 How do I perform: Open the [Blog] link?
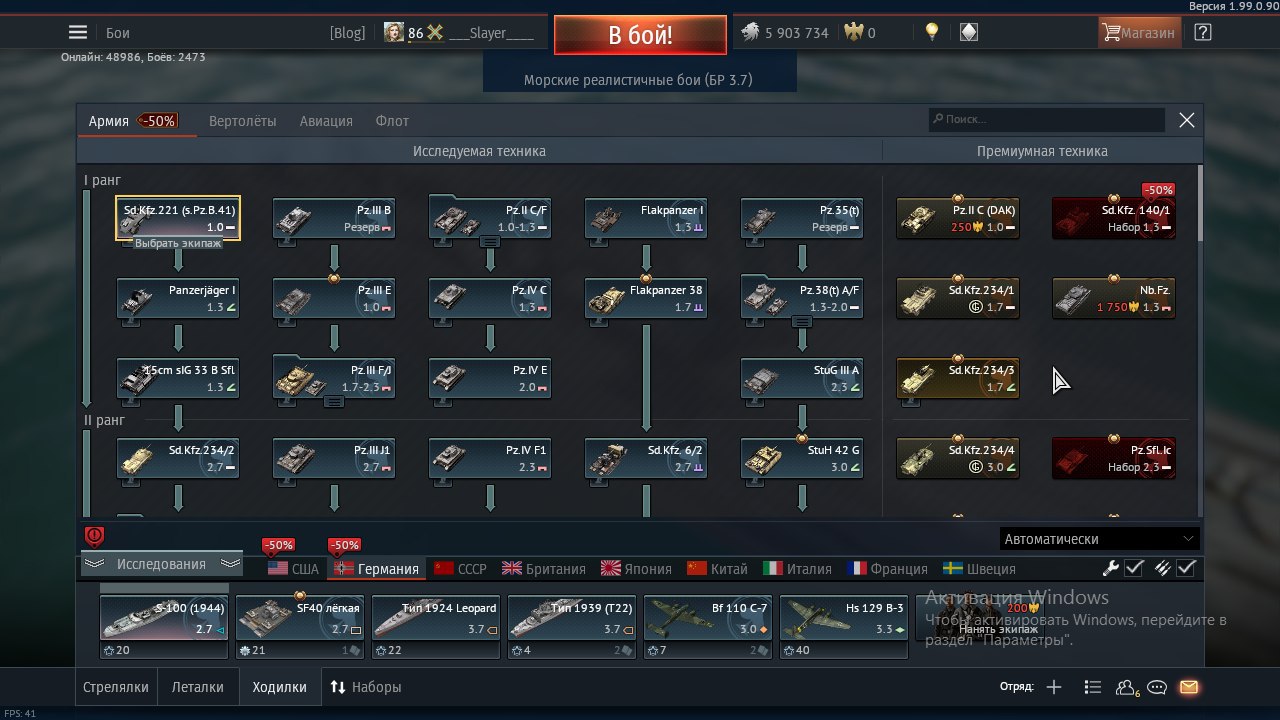[348, 33]
